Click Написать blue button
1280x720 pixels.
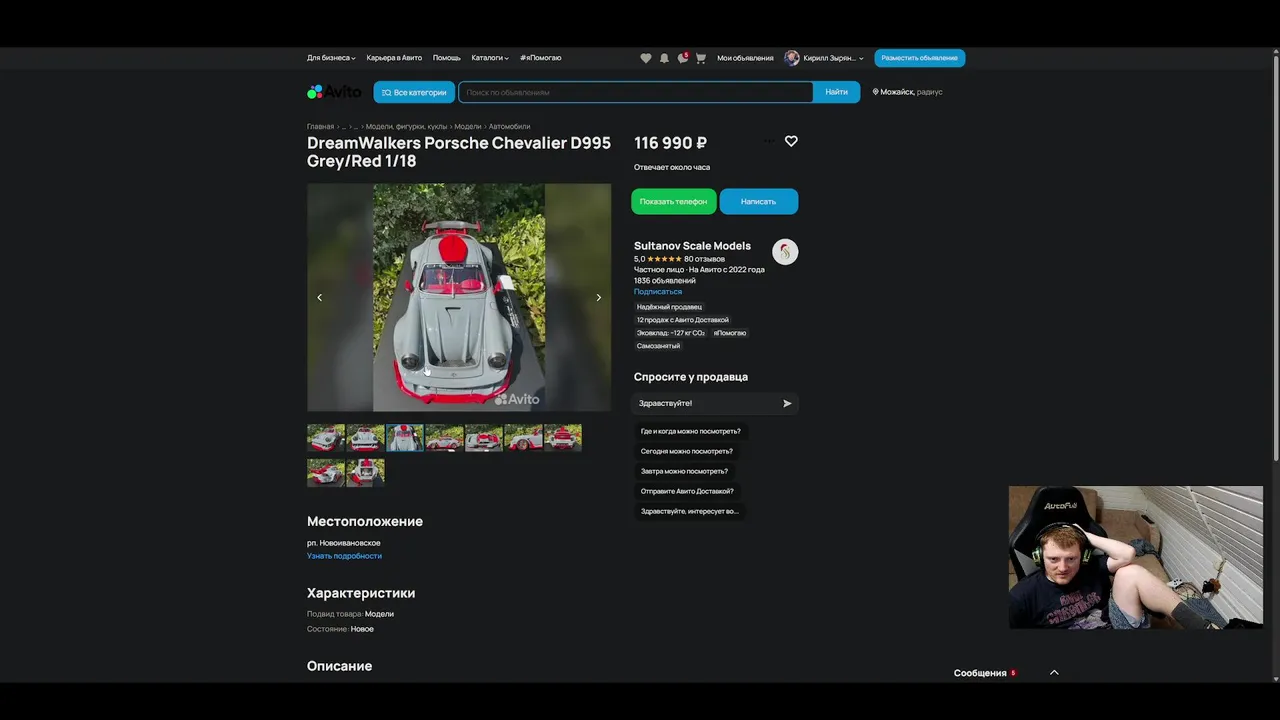tap(759, 201)
